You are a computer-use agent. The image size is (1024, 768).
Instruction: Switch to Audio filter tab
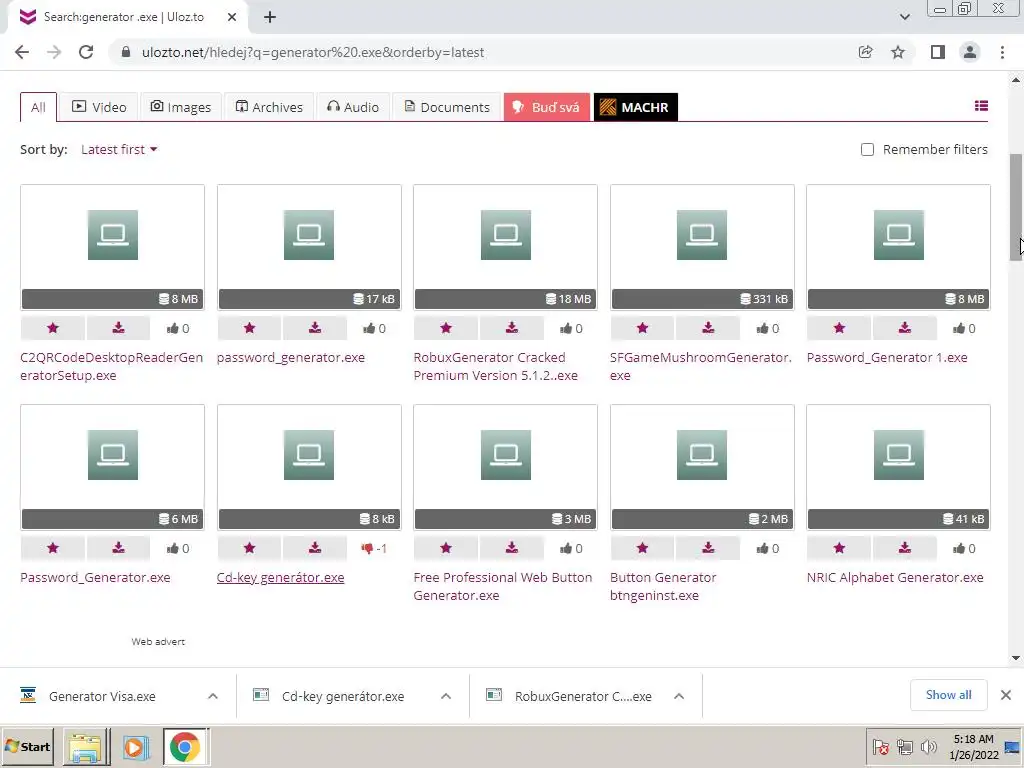[353, 107]
